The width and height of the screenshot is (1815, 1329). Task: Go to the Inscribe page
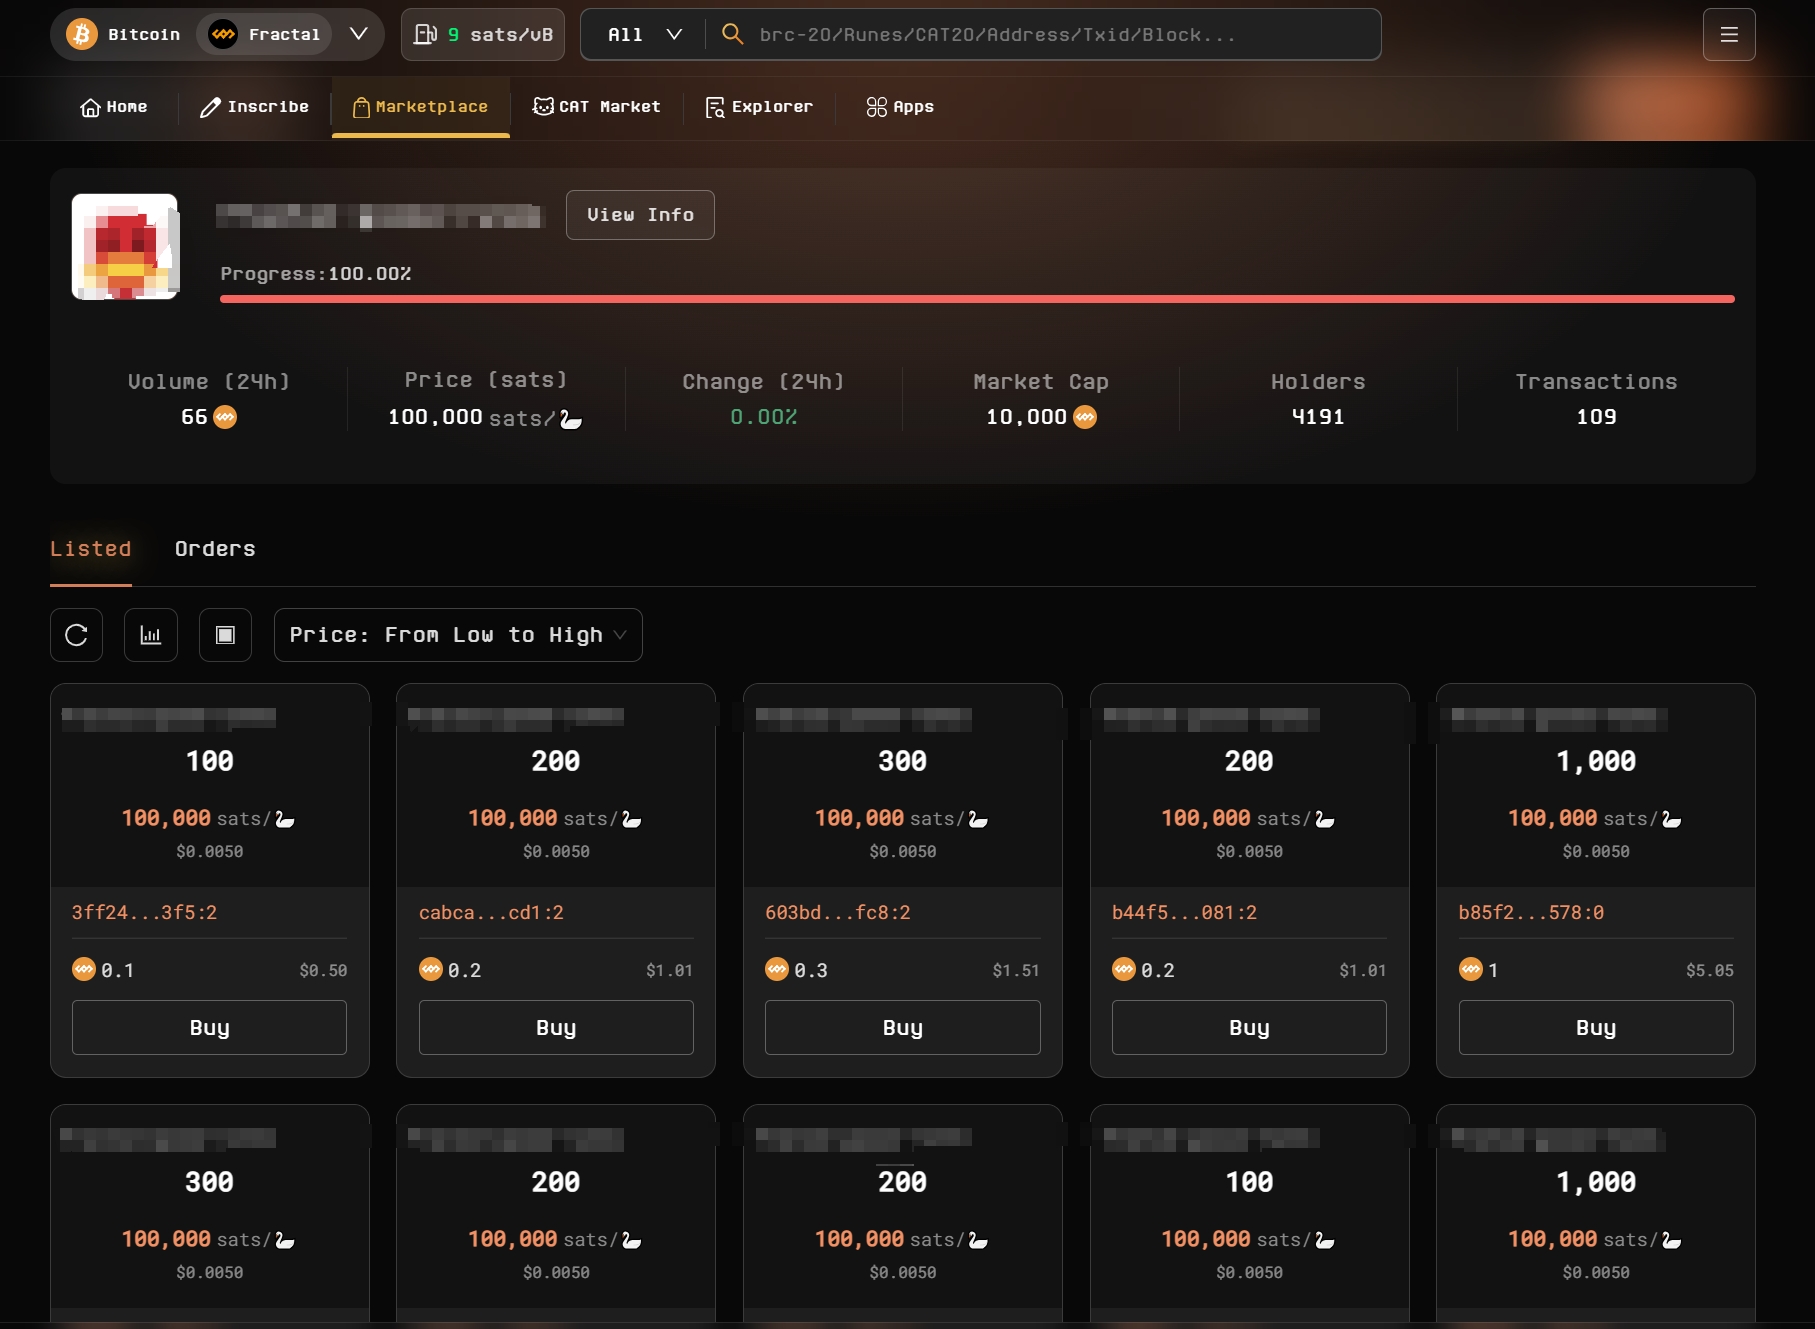[x=254, y=107]
